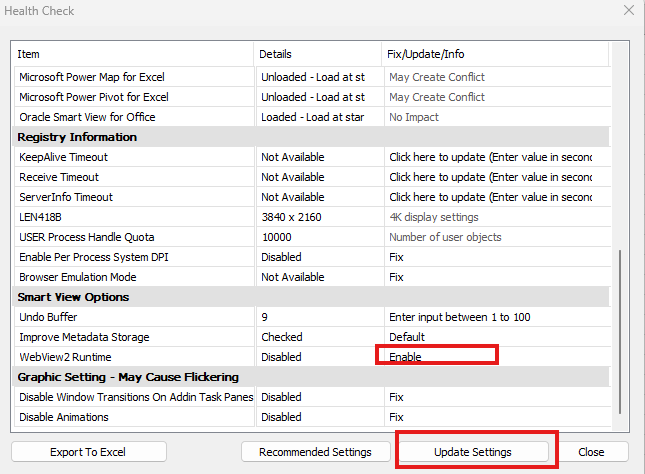This screenshot has height=474, width=645.
Task: Click Enable for WebView2 Runtime
Action: click(x=406, y=357)
